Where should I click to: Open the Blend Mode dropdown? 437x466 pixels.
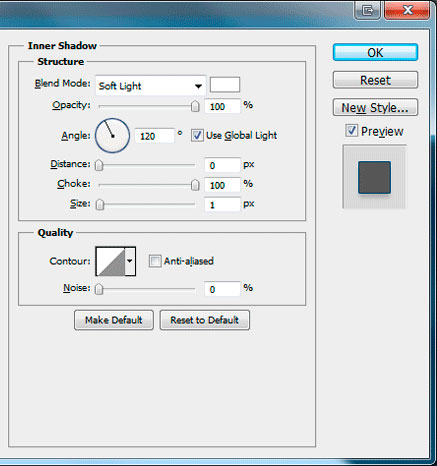pyautogui.click(x=150, y=86)
